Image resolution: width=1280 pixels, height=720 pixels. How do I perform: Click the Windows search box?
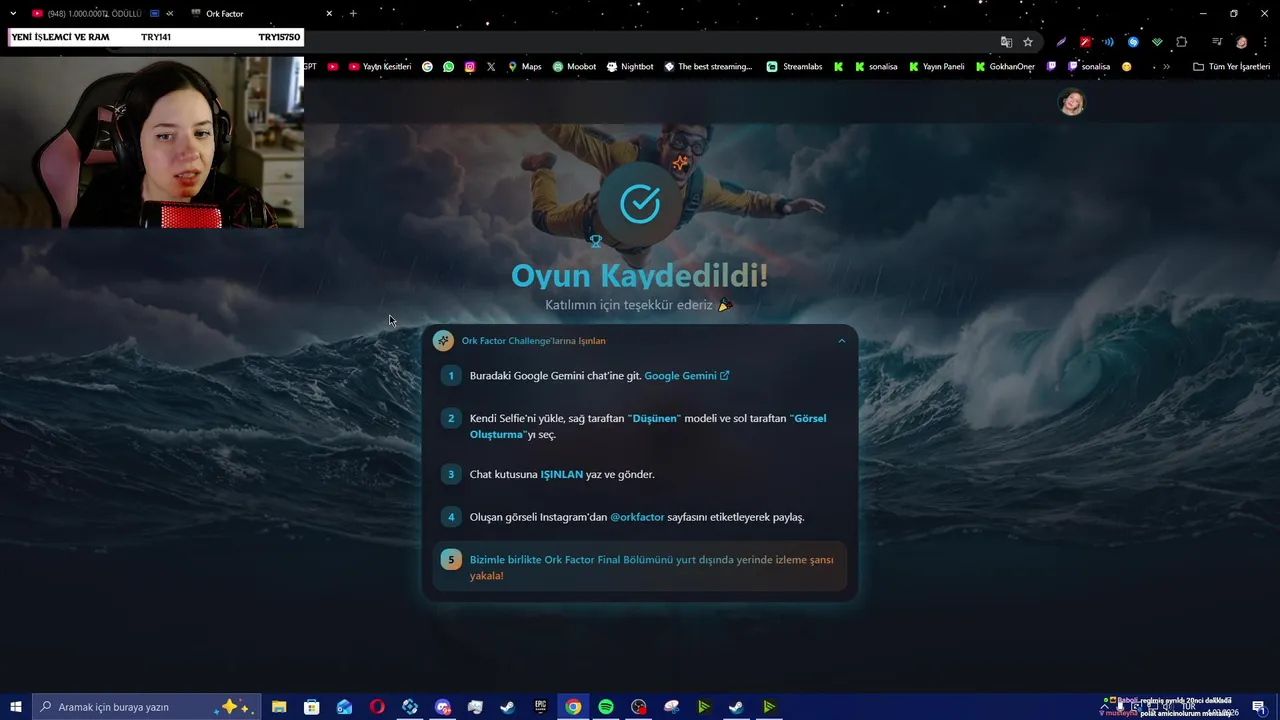tap(147, 707)
